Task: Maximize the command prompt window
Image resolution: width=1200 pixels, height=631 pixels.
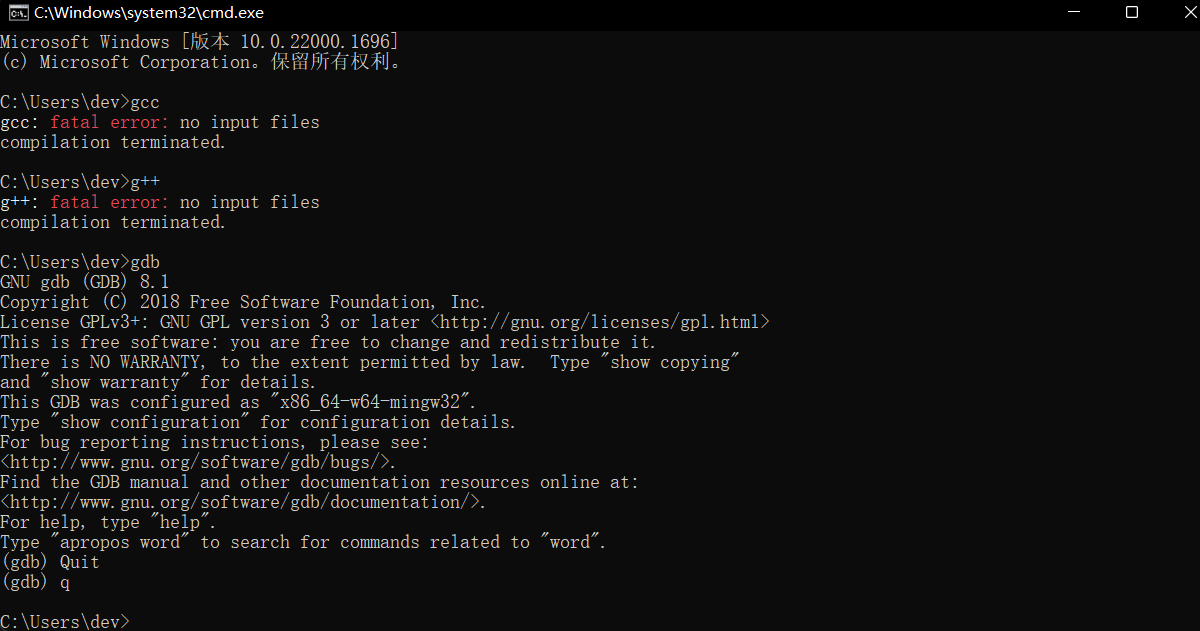Action: [1131, 13]
